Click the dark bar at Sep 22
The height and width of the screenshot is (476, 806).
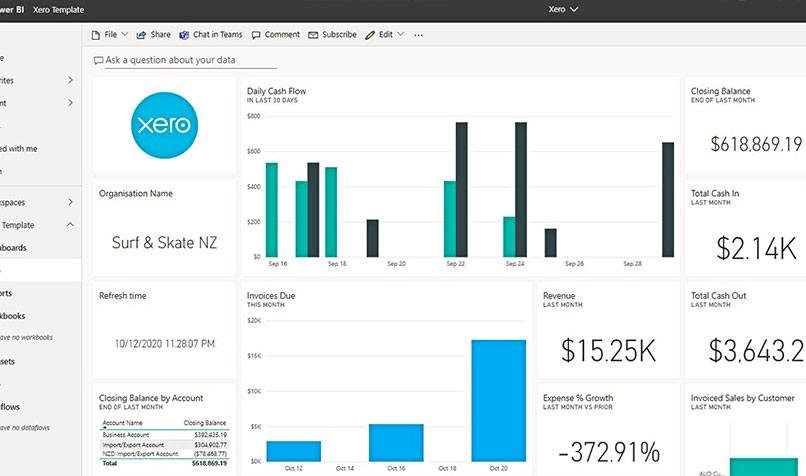(462, 190)
